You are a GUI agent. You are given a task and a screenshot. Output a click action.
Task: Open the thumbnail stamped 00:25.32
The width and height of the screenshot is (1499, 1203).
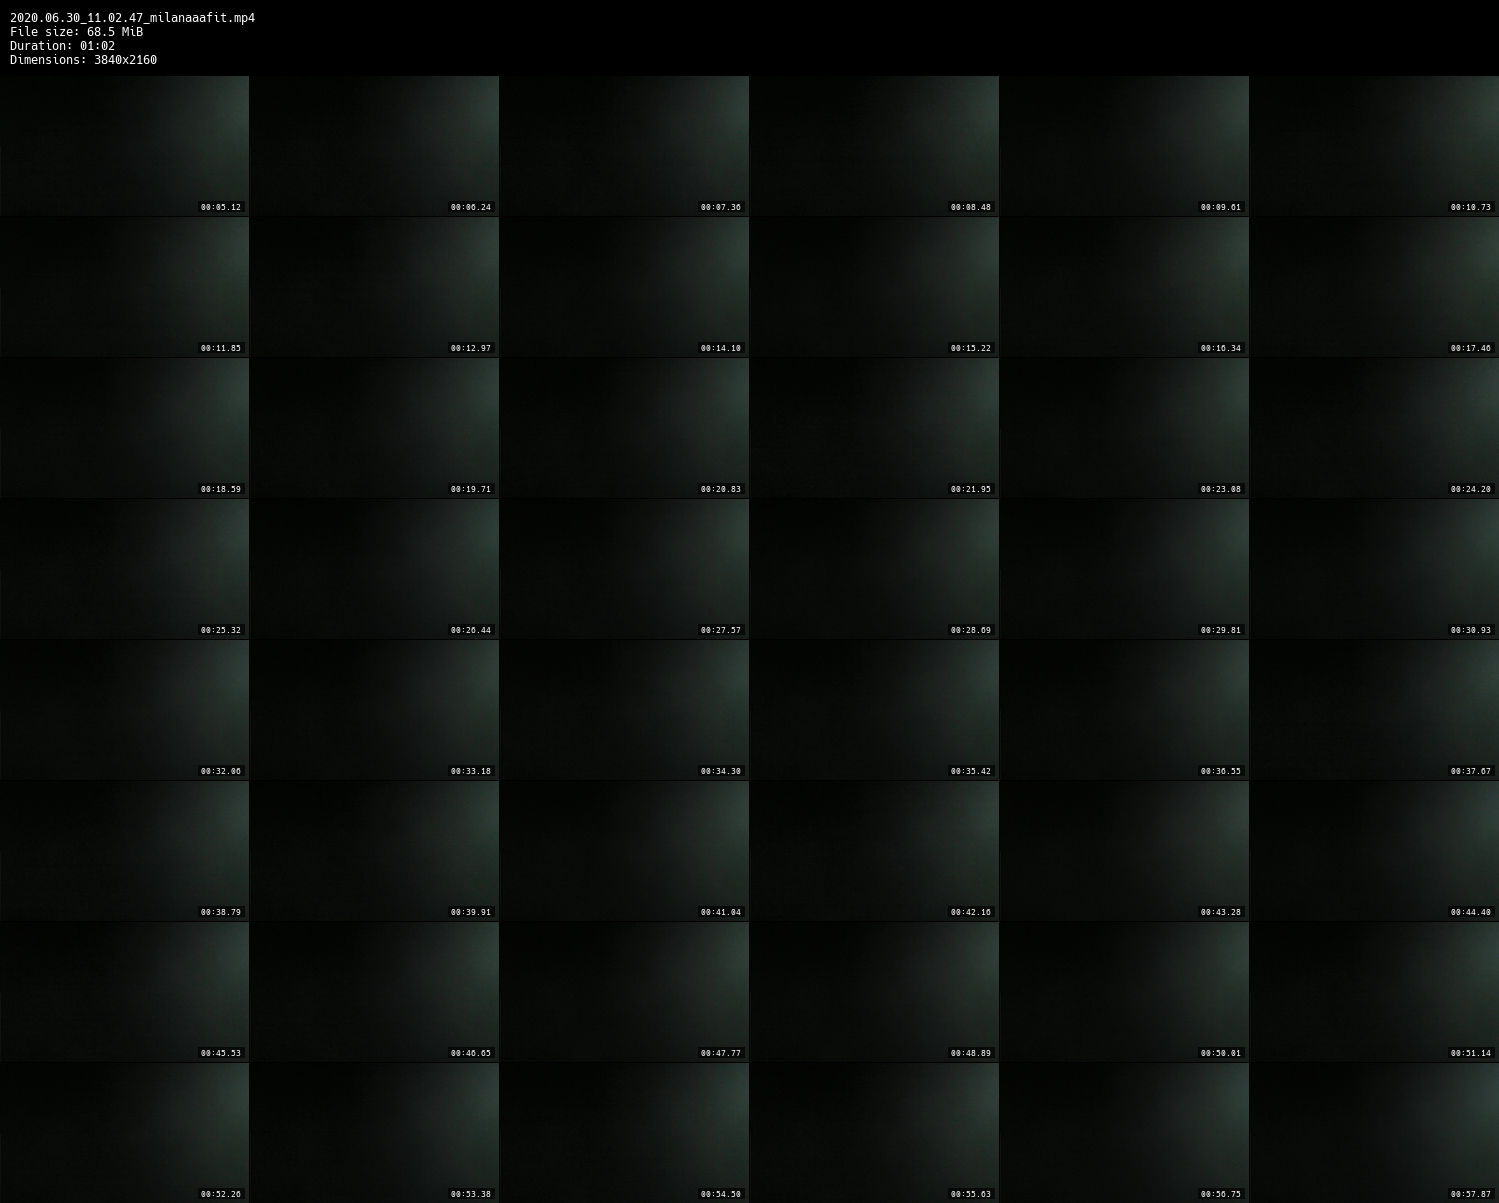[124, 569]
